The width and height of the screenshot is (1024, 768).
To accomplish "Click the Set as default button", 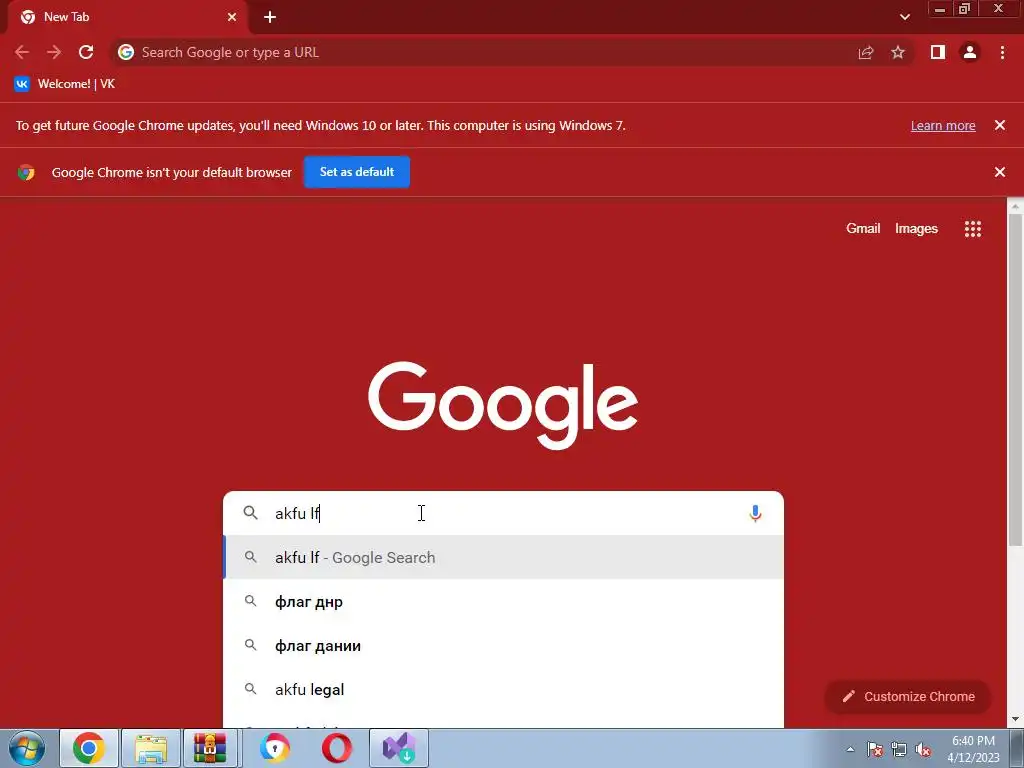I will point(357,172).
